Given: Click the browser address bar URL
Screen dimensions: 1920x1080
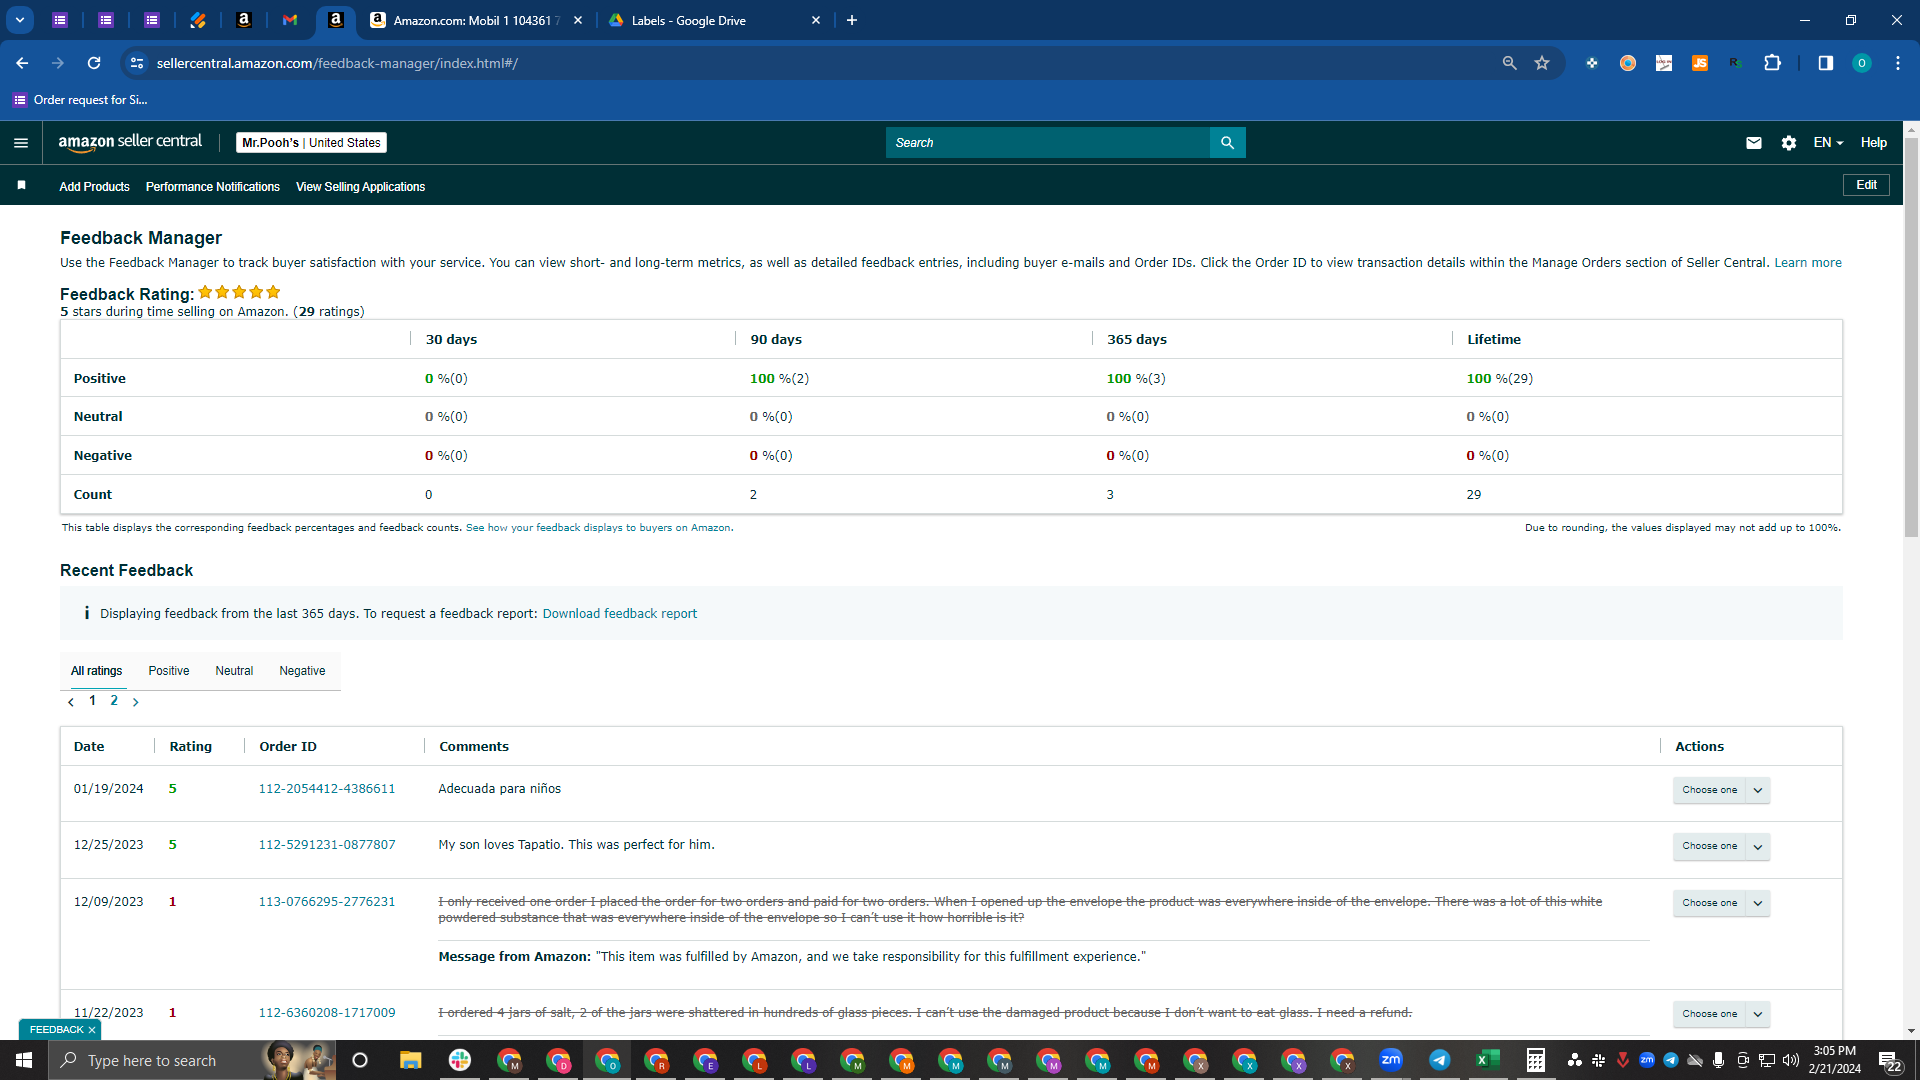Looking at the screenshot, I should 337,63.
